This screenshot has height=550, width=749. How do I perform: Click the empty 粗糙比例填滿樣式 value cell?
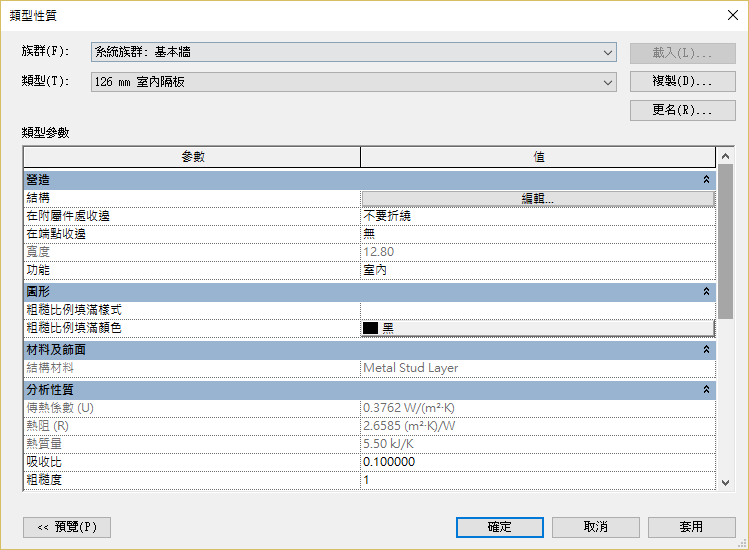[x=538, y=310]
